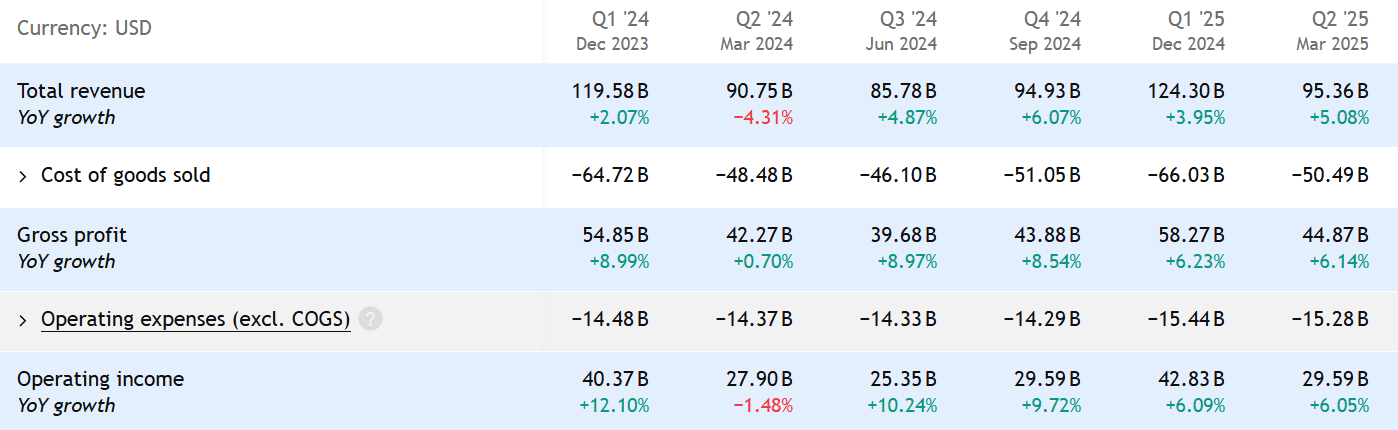Click the 44.87 B gross profit value
This screenshot has width=1398, height=430.
[x=1330, y=235]
